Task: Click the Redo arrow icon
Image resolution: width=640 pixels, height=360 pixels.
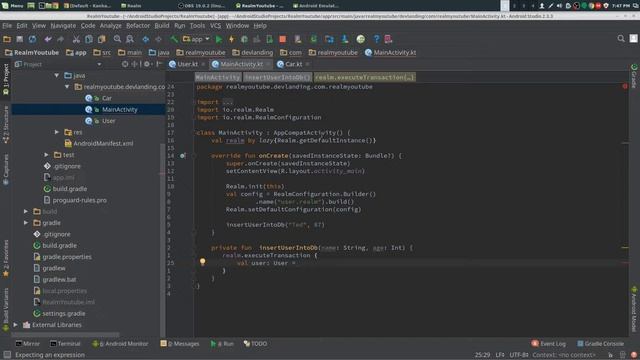Action: [60, 39]
